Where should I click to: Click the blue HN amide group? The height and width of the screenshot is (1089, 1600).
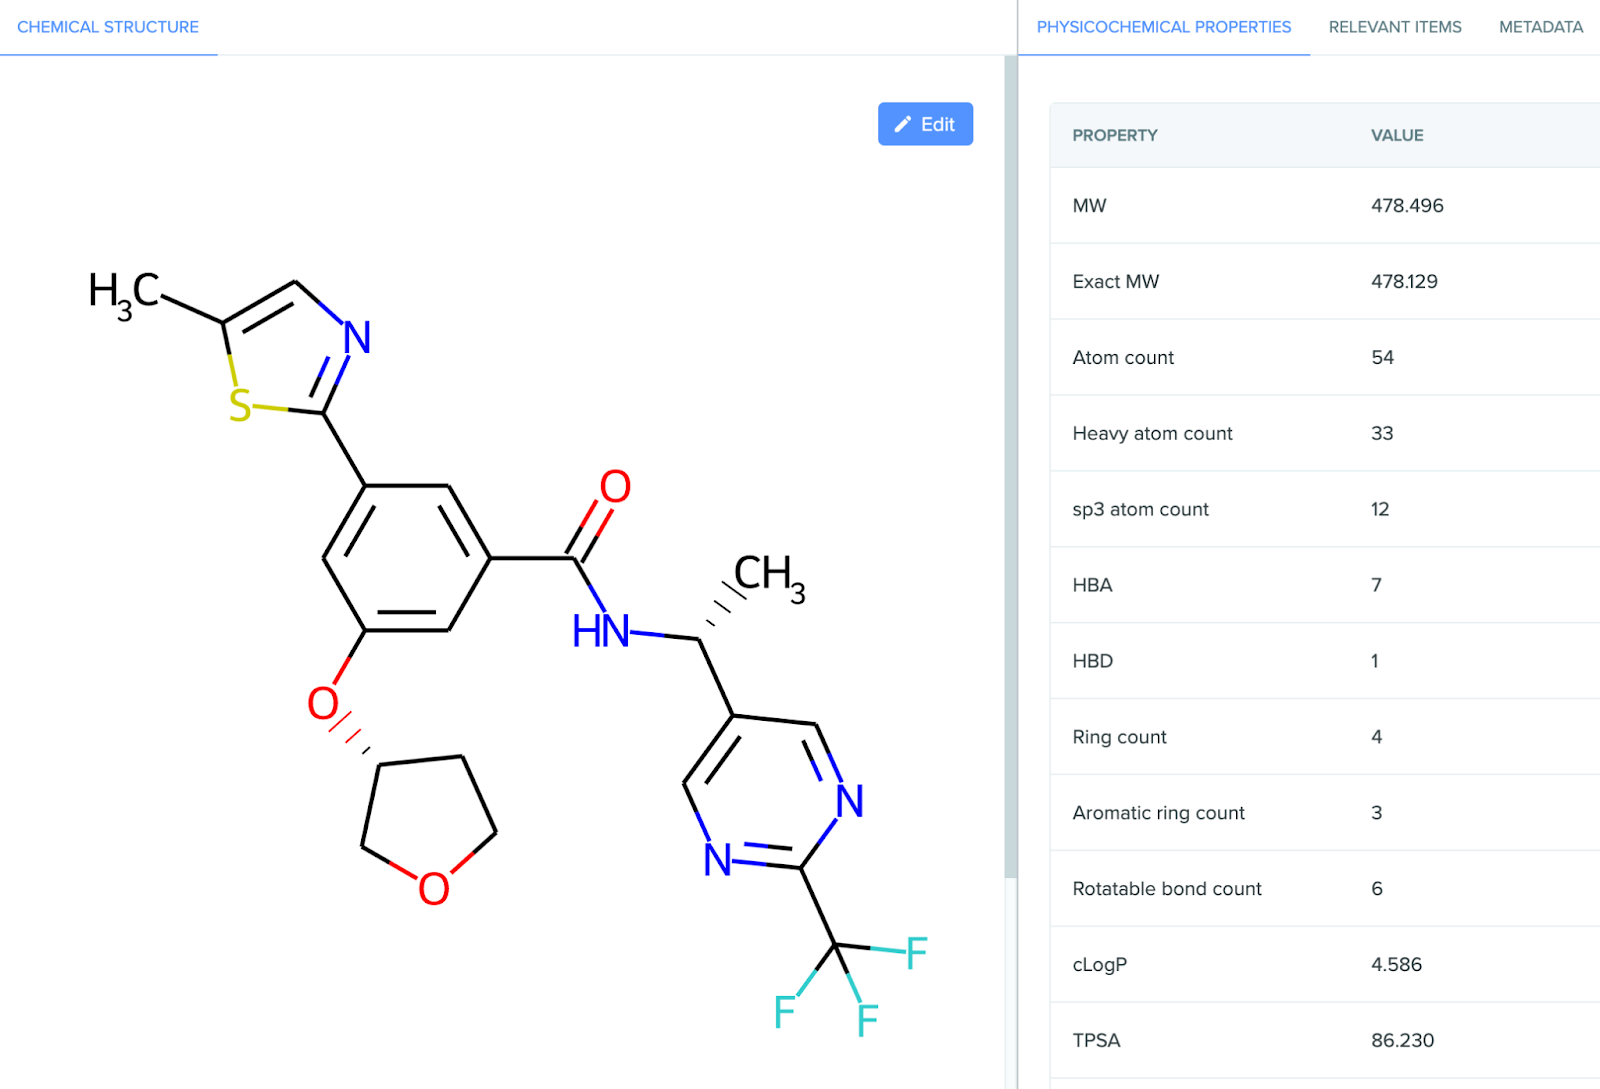[x=601, y=631]
